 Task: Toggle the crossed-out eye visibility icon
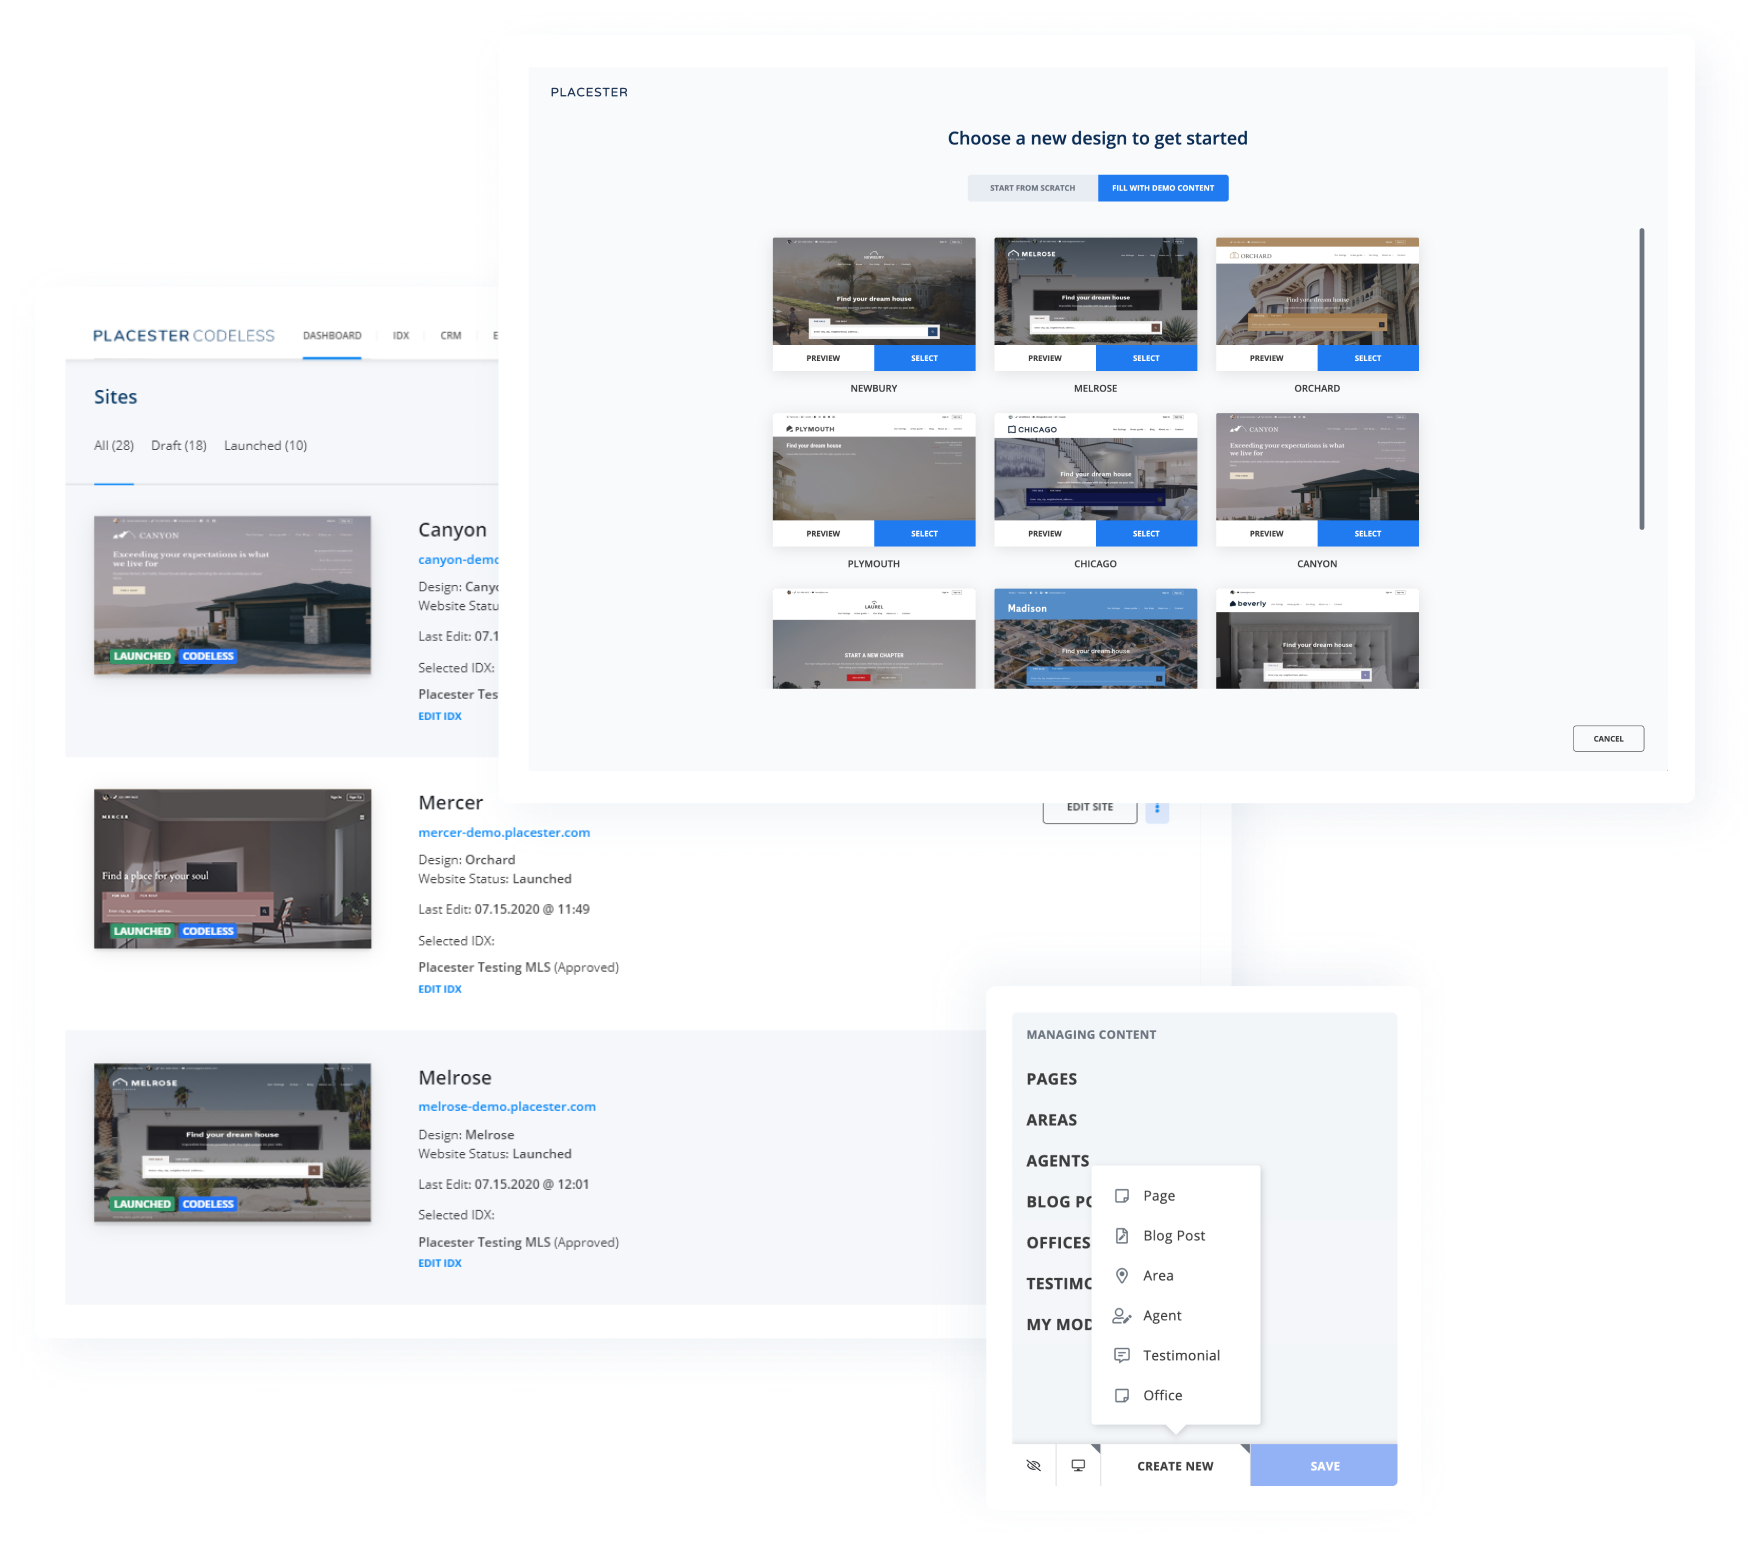click(x=1034, y=1466)
